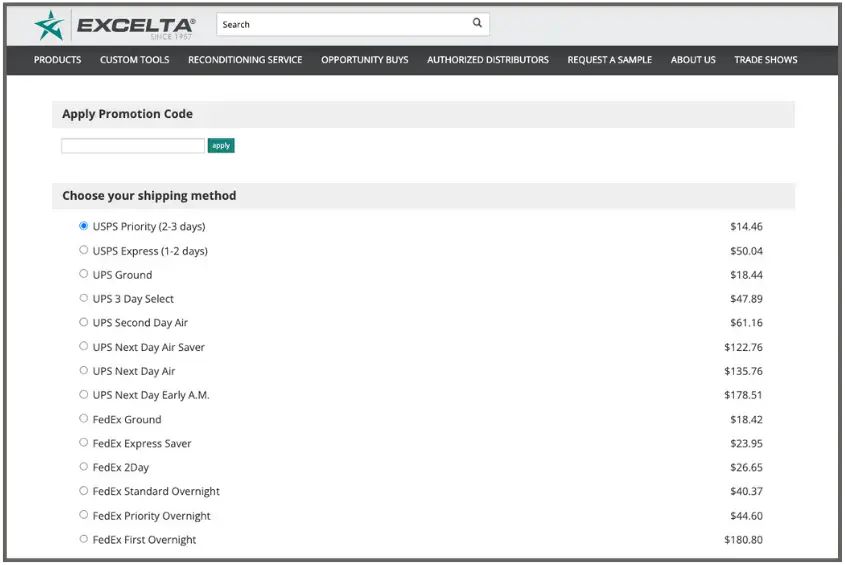845x565 pixels.
Task: Select FedEx 2Day shipping
Action: pos(84,466)
